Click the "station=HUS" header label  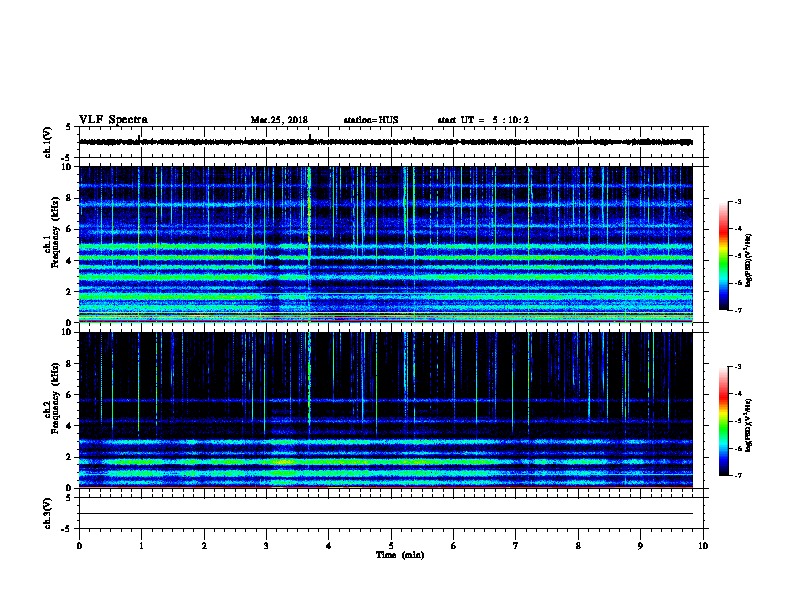[x=371, y=120]
